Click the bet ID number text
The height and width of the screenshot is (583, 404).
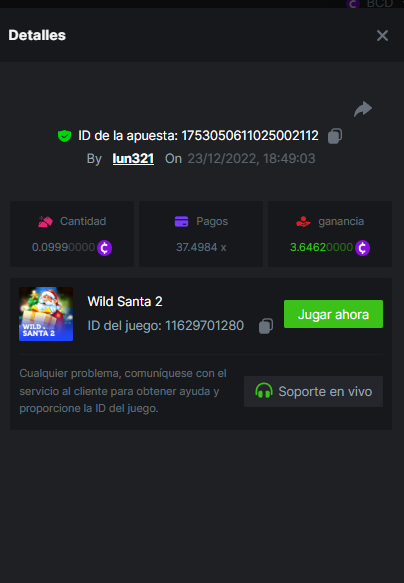[x=250, y=136]
